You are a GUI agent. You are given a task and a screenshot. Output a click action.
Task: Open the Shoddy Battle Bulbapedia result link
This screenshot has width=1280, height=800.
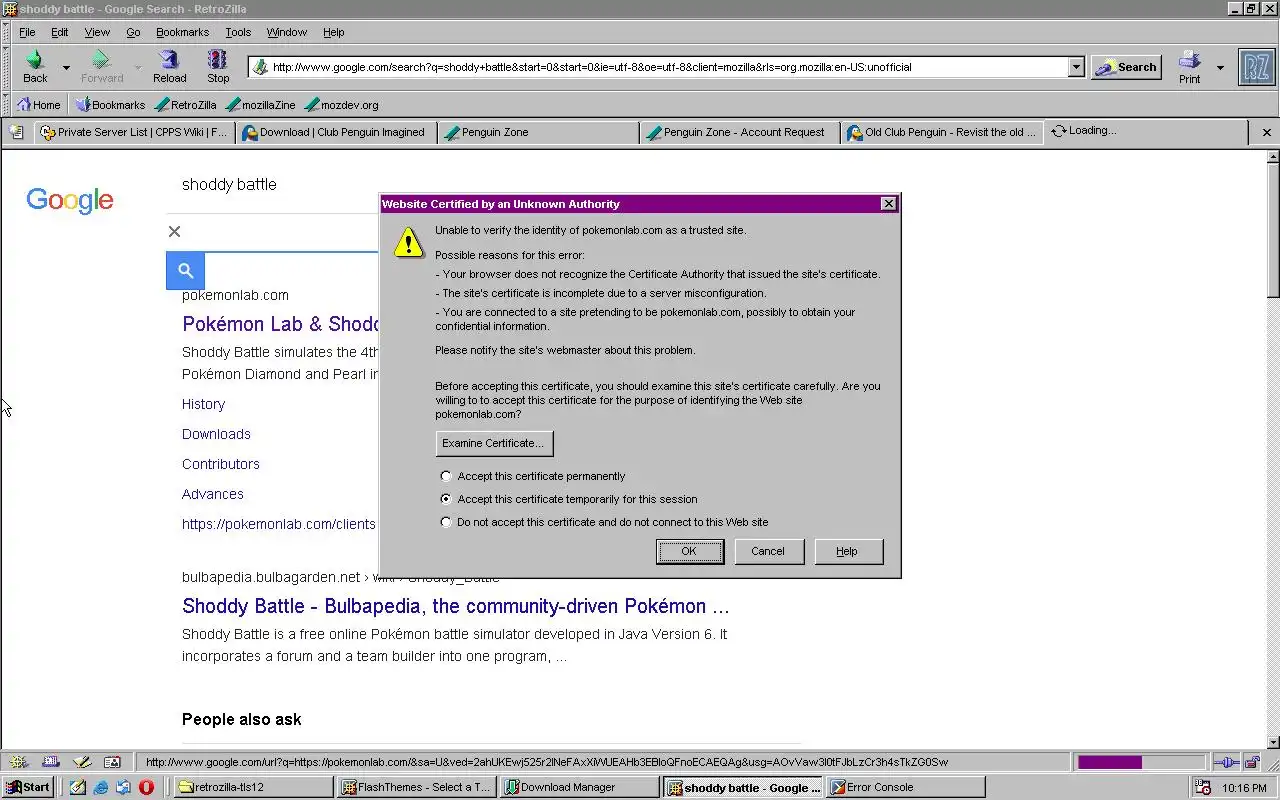[455, 606]
